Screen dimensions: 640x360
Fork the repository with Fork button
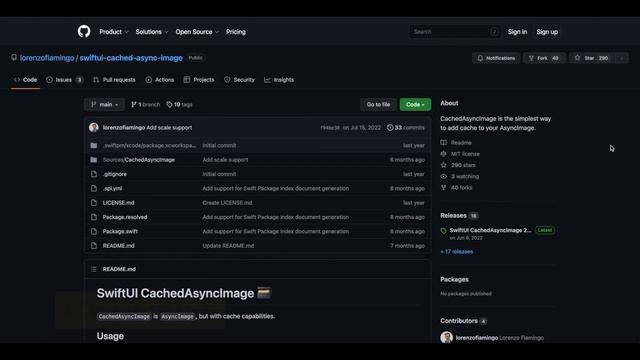544,58
